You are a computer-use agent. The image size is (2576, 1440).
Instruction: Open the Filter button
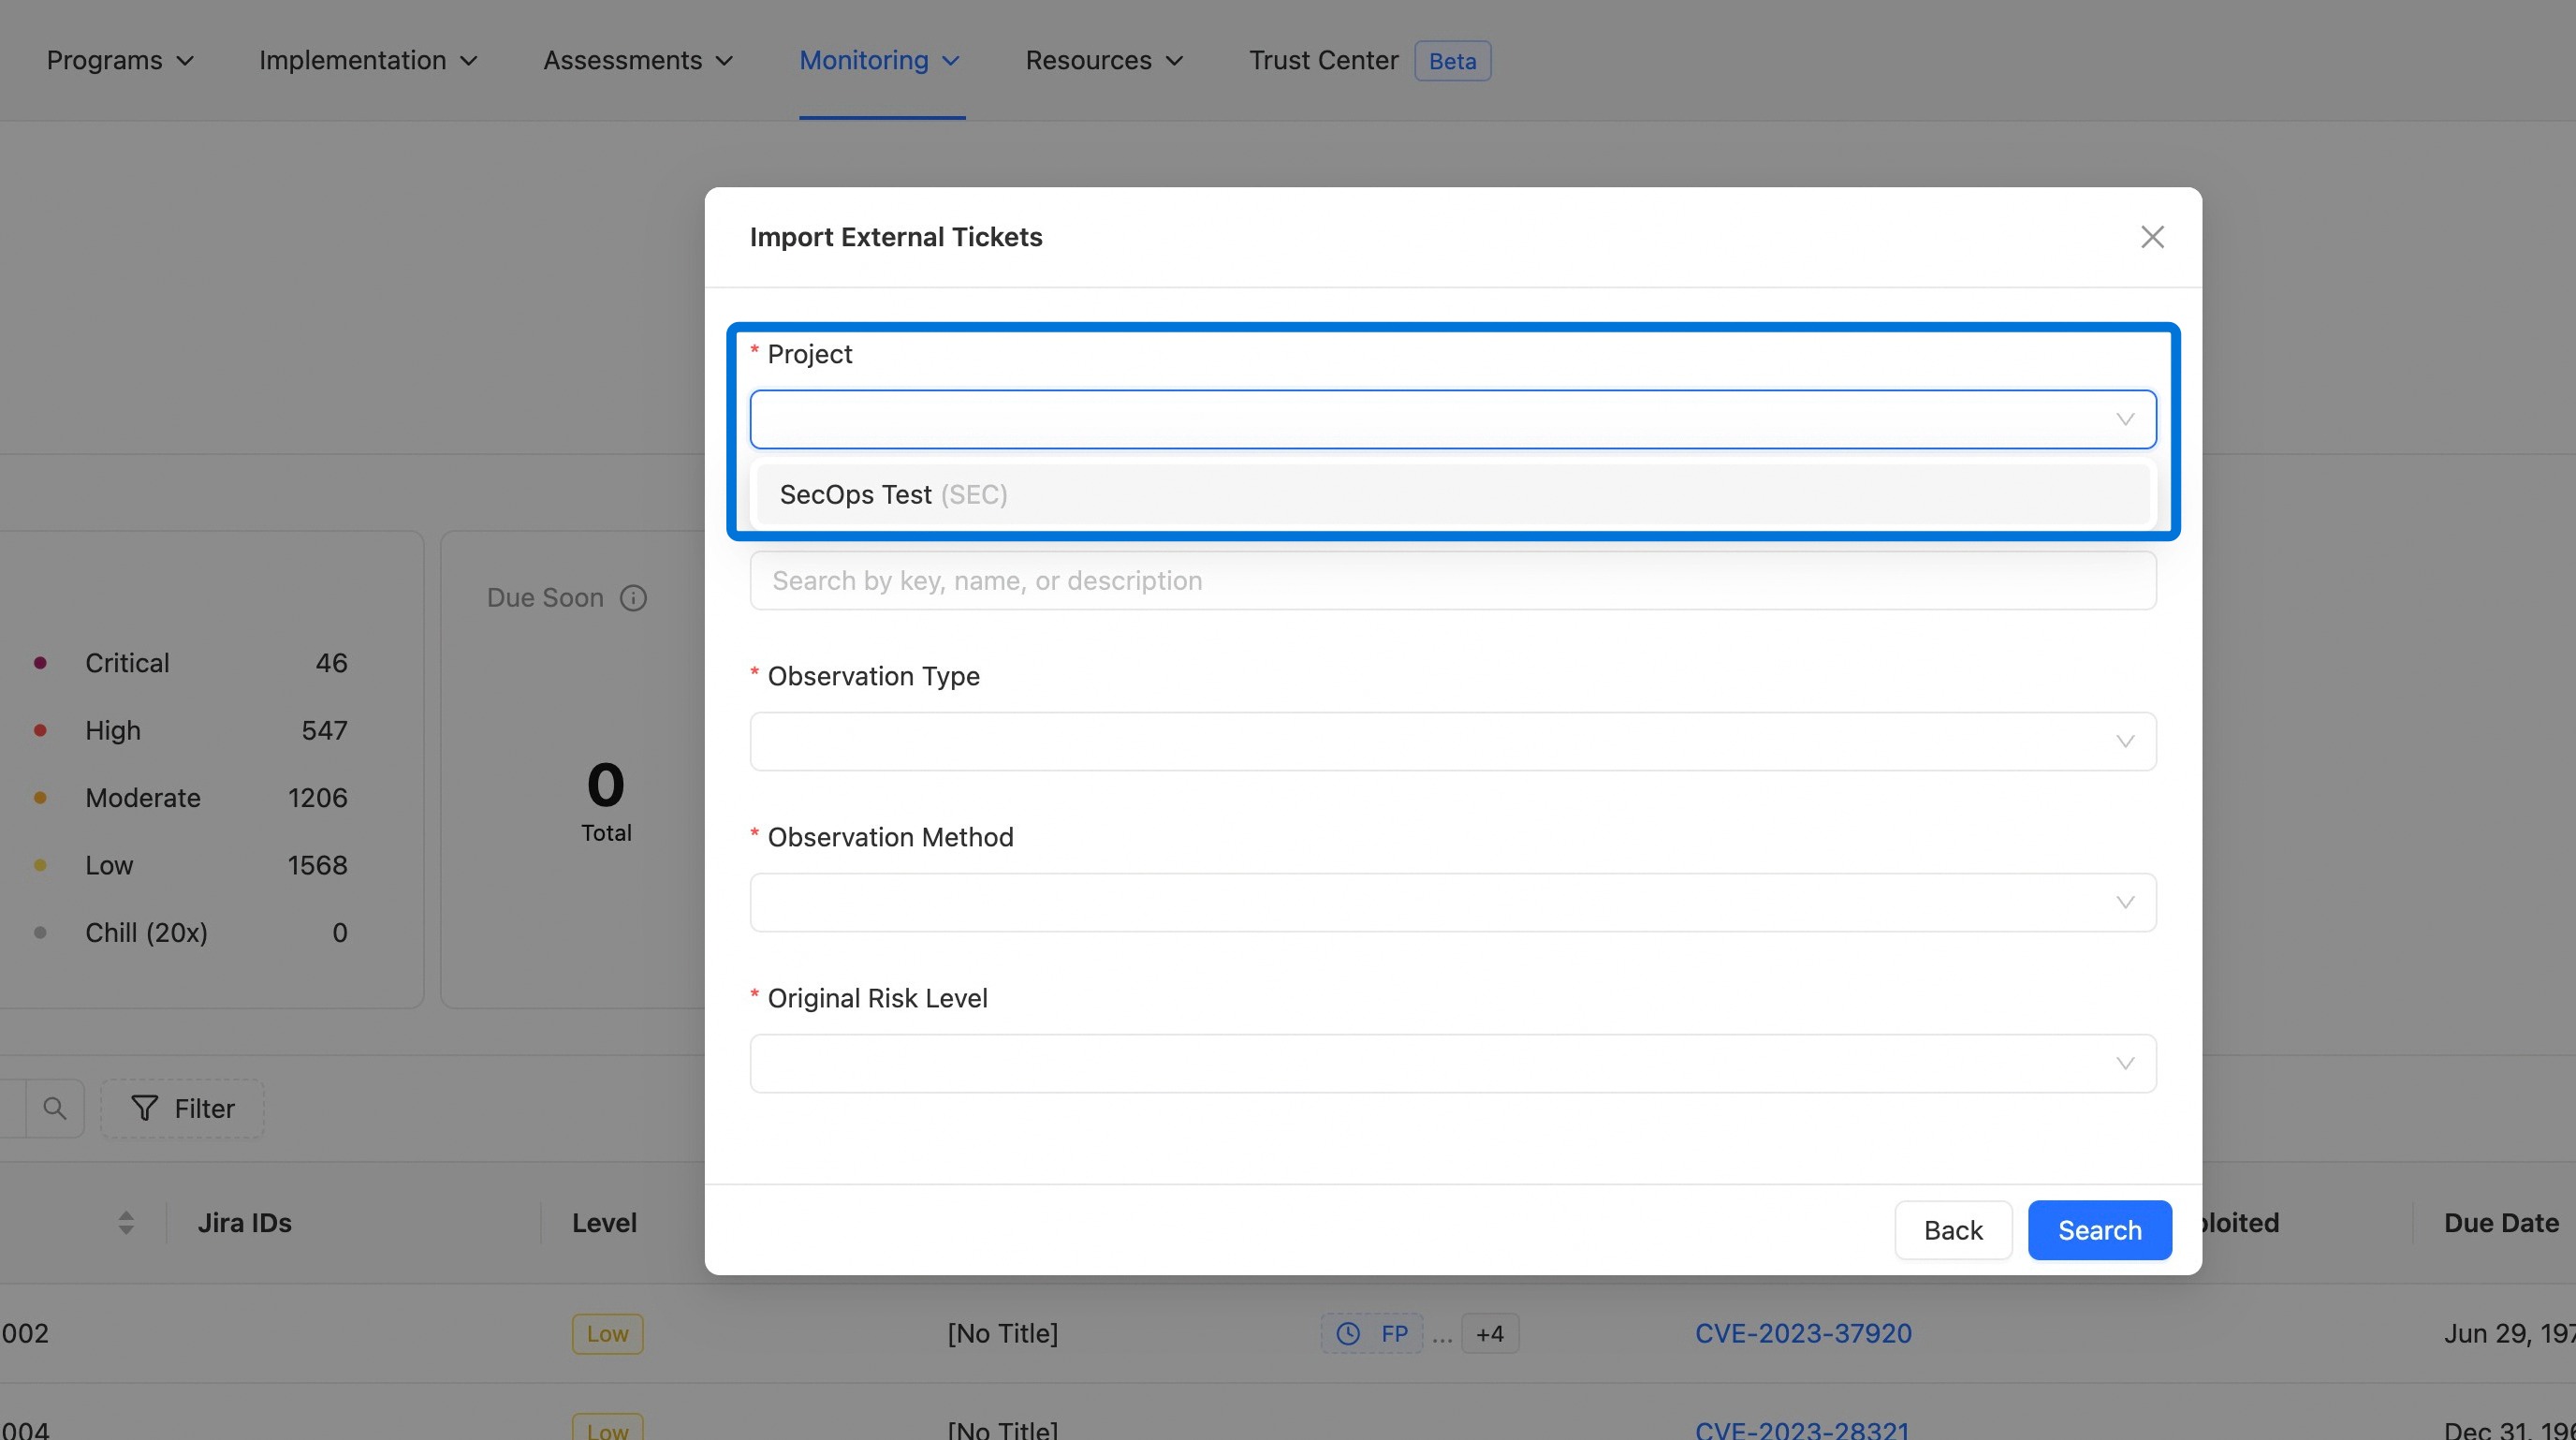pyautogui.click(x=182, y=1108)
